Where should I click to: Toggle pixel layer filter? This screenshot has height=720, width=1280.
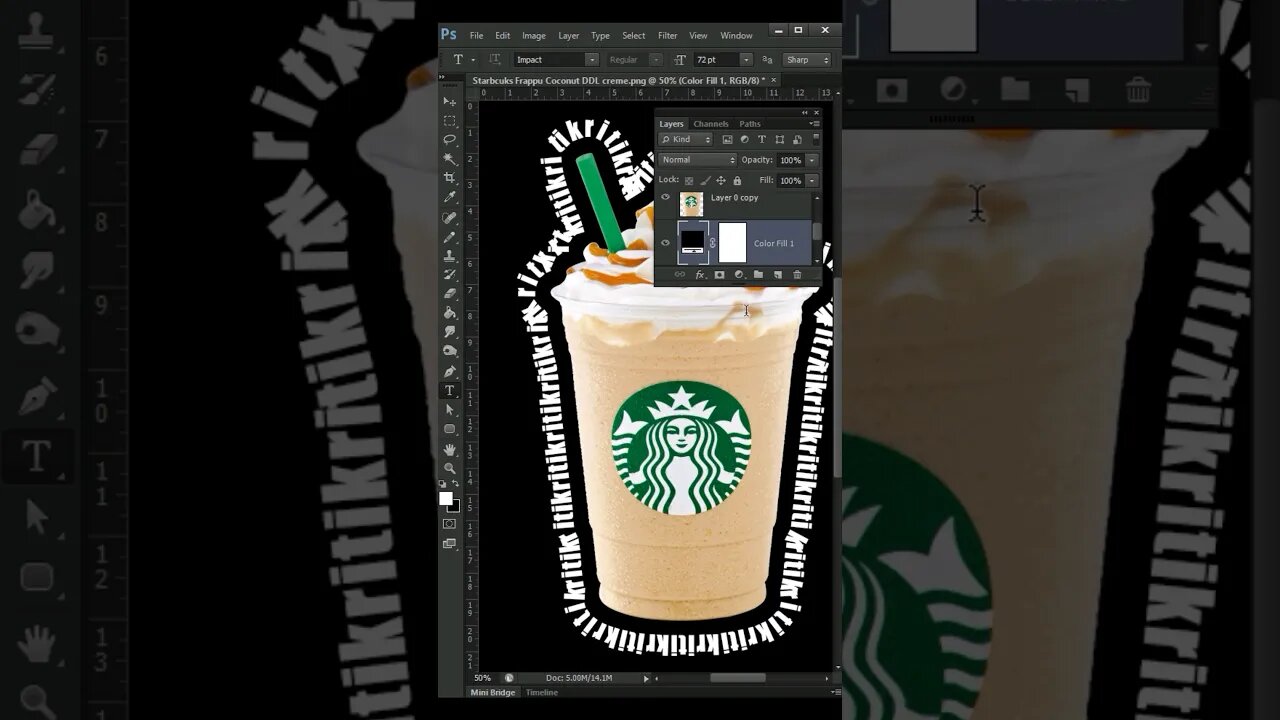point(727,140)
